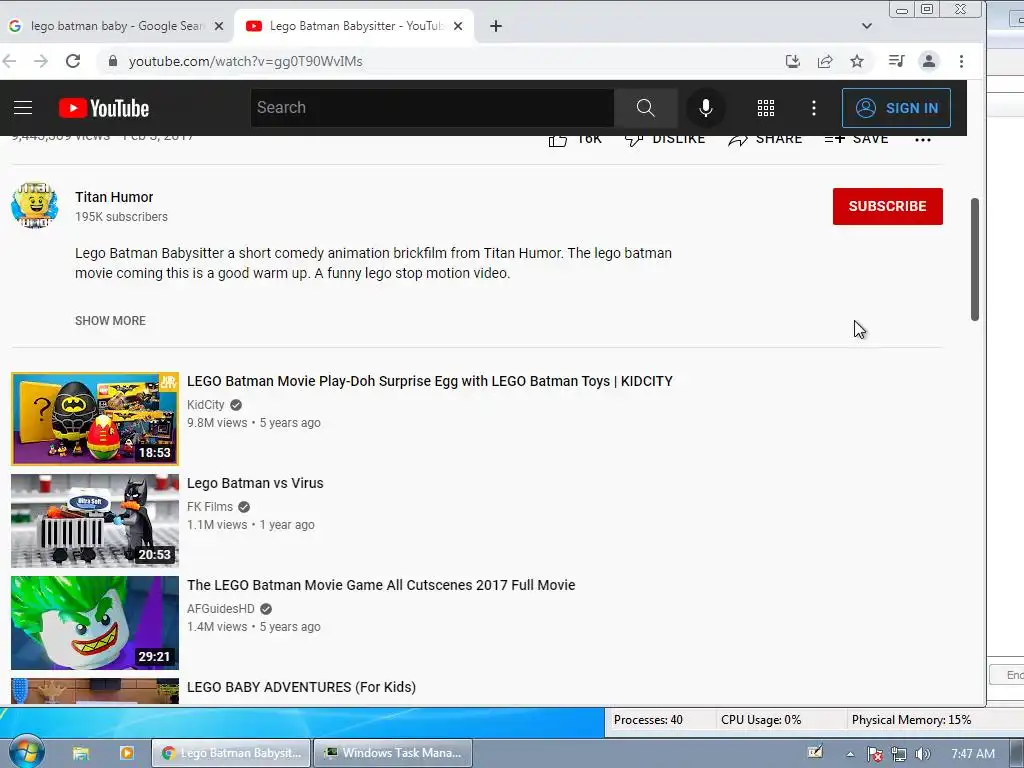Go forward in browser history
Viewport: 1024px width, 768px height.
(x=40, y=61)
